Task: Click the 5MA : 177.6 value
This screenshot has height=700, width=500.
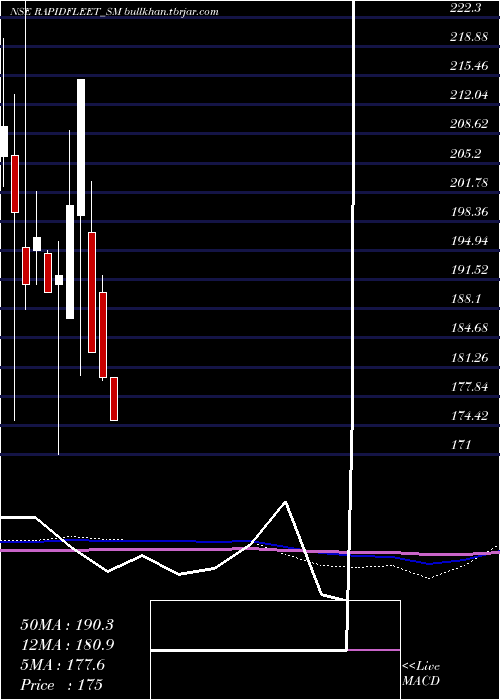Action: pyautogui.click(x=63, y=665)
